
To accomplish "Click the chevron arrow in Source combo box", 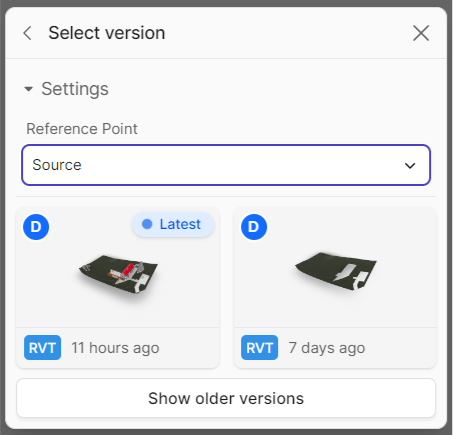I will coord(410,165).
